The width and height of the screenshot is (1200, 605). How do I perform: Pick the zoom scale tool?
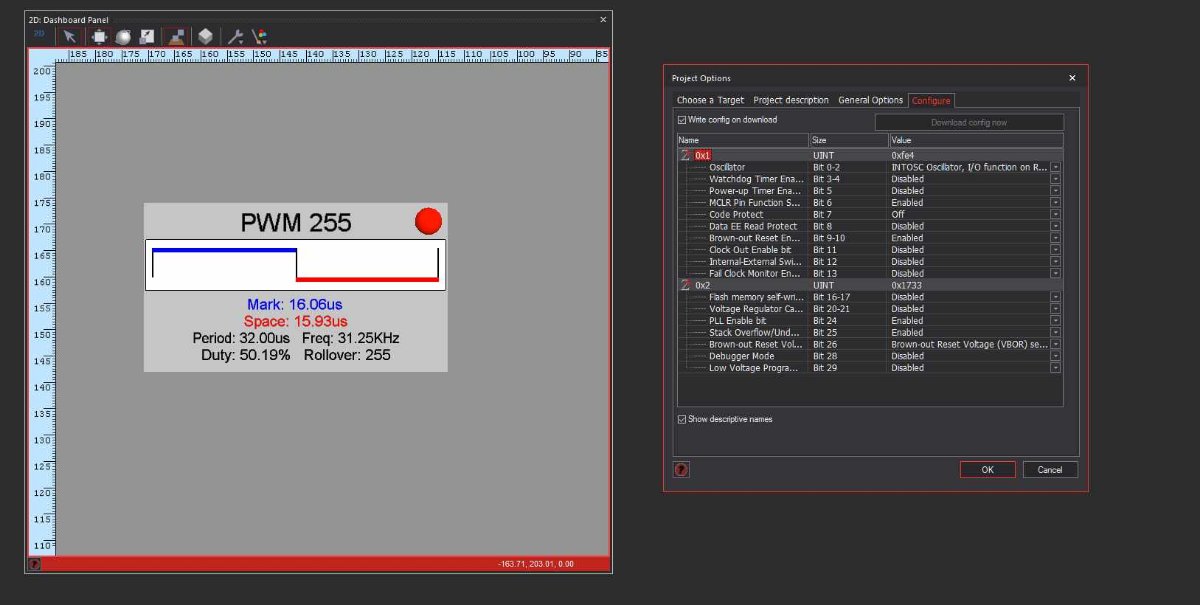tap(147, 36)
